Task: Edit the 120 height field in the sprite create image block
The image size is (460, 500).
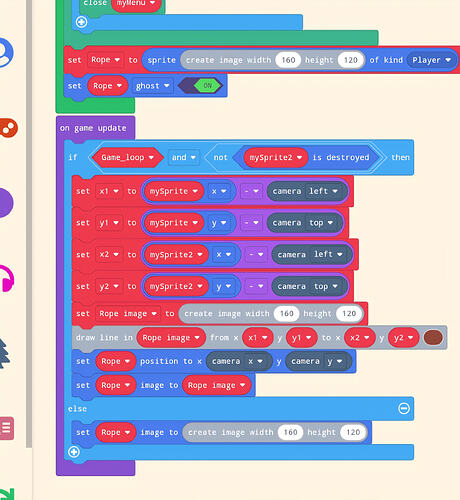Action: click(x=351, y=60)
